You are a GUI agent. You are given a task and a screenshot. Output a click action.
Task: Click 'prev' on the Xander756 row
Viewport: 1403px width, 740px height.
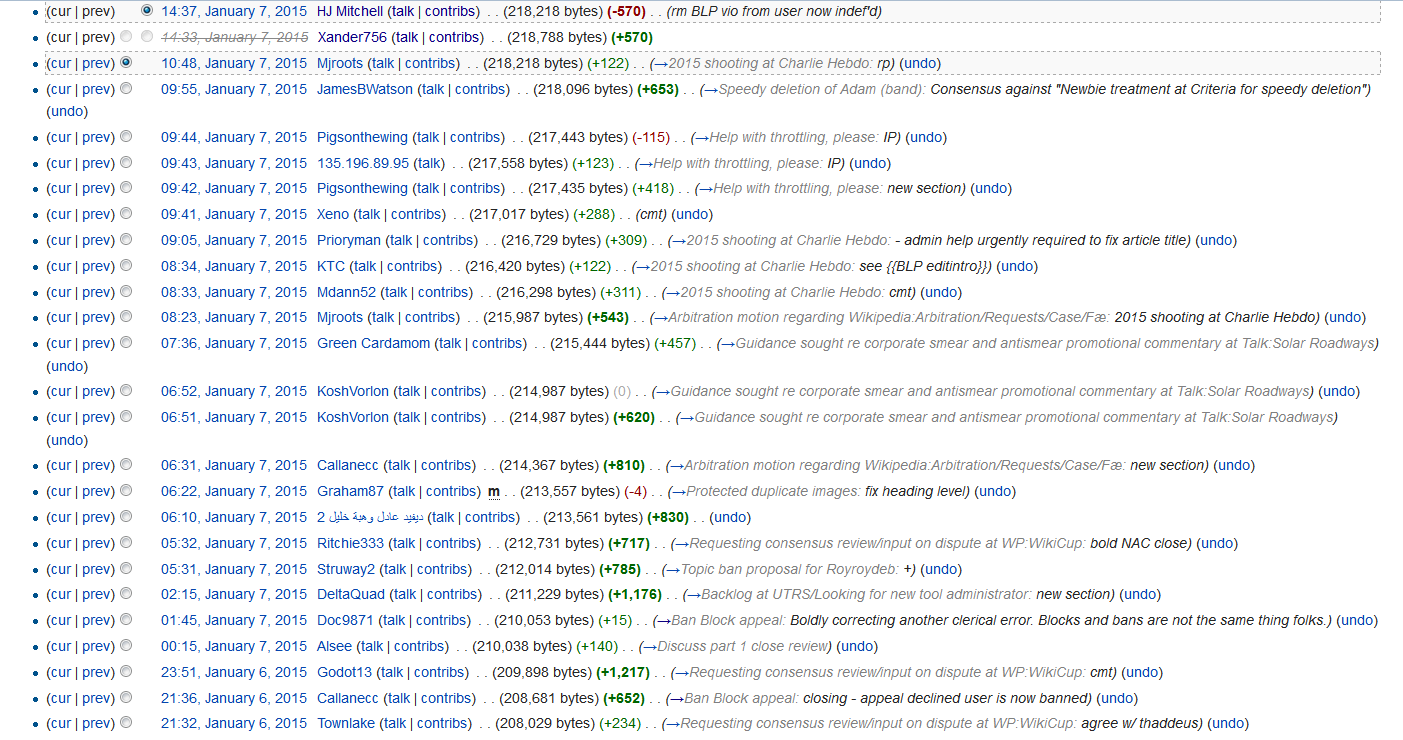96,37
